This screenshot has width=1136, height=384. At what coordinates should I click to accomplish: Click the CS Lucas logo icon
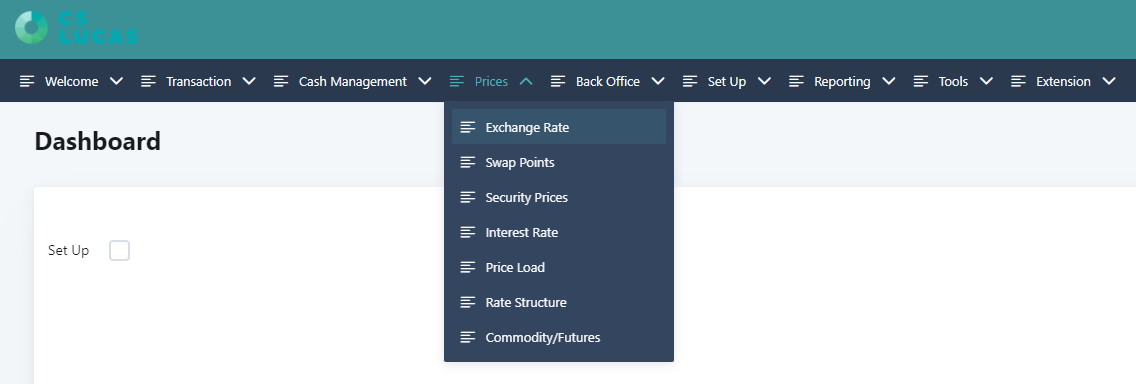point(31,28)
